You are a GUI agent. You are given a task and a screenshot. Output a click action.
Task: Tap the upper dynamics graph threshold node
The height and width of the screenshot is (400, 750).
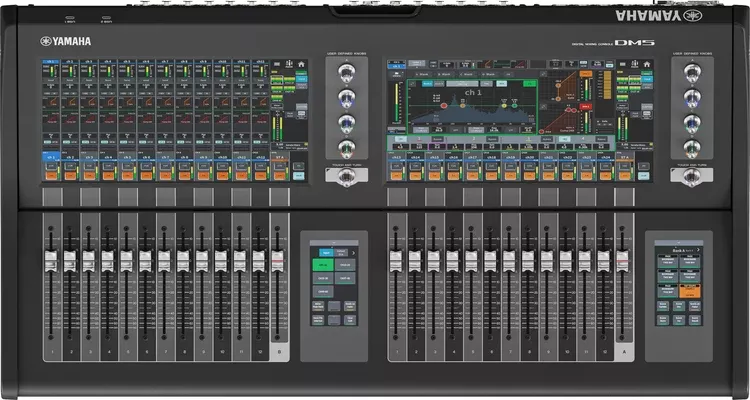point(558,85)
